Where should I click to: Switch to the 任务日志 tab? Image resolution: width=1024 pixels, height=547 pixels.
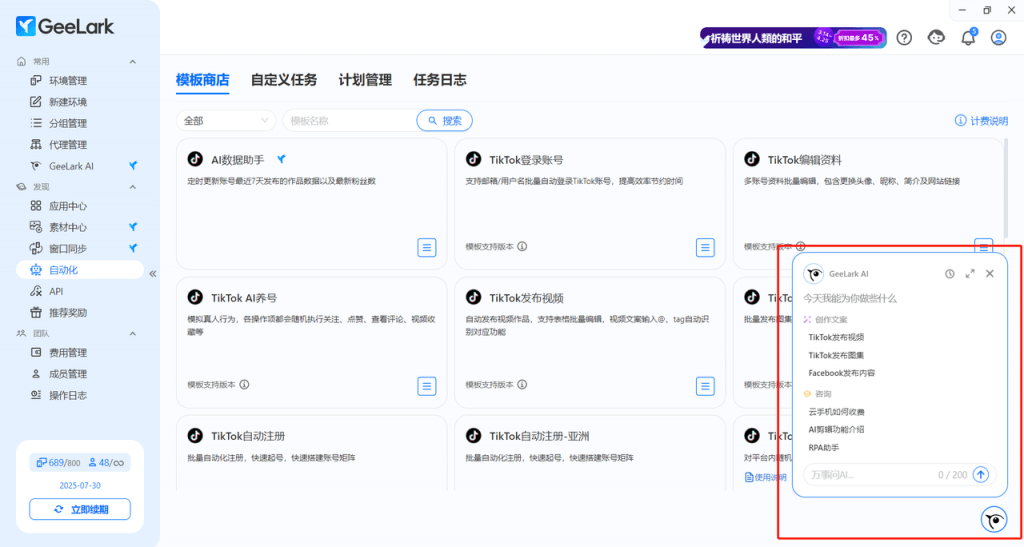(439, 80)
